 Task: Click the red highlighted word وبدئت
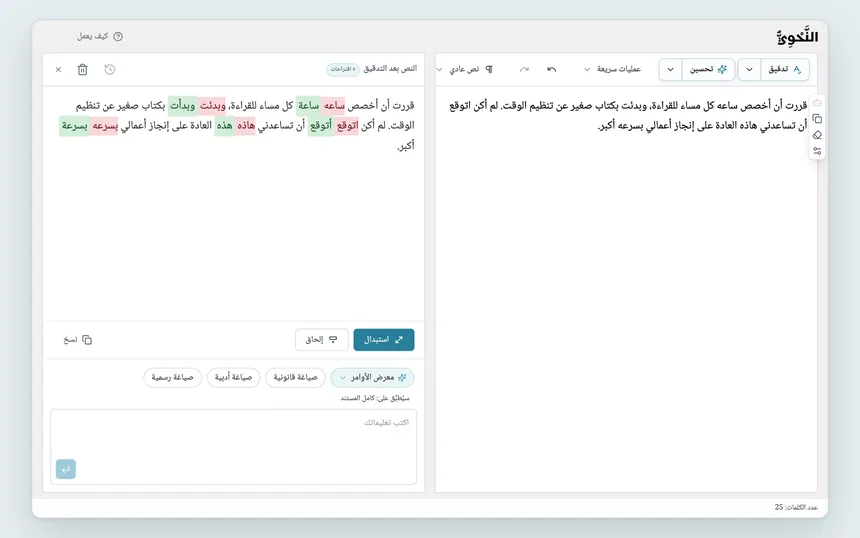pyautogui.click(x=212, y=105)
